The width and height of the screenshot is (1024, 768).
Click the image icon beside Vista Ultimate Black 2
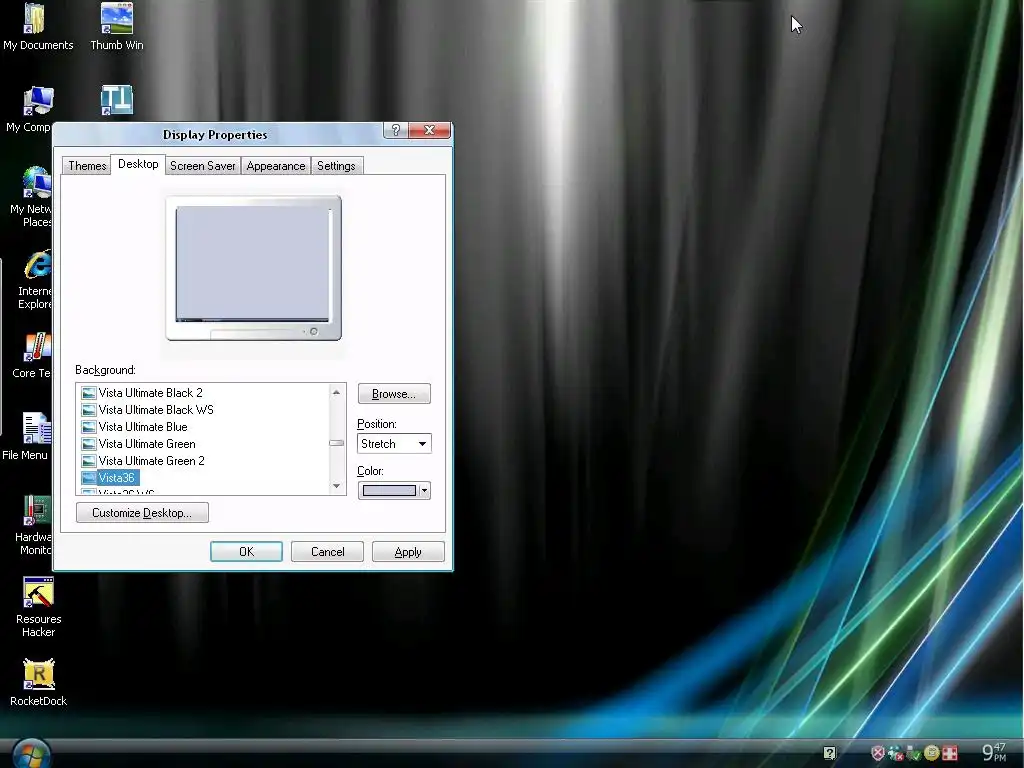[x=89, y=393]
